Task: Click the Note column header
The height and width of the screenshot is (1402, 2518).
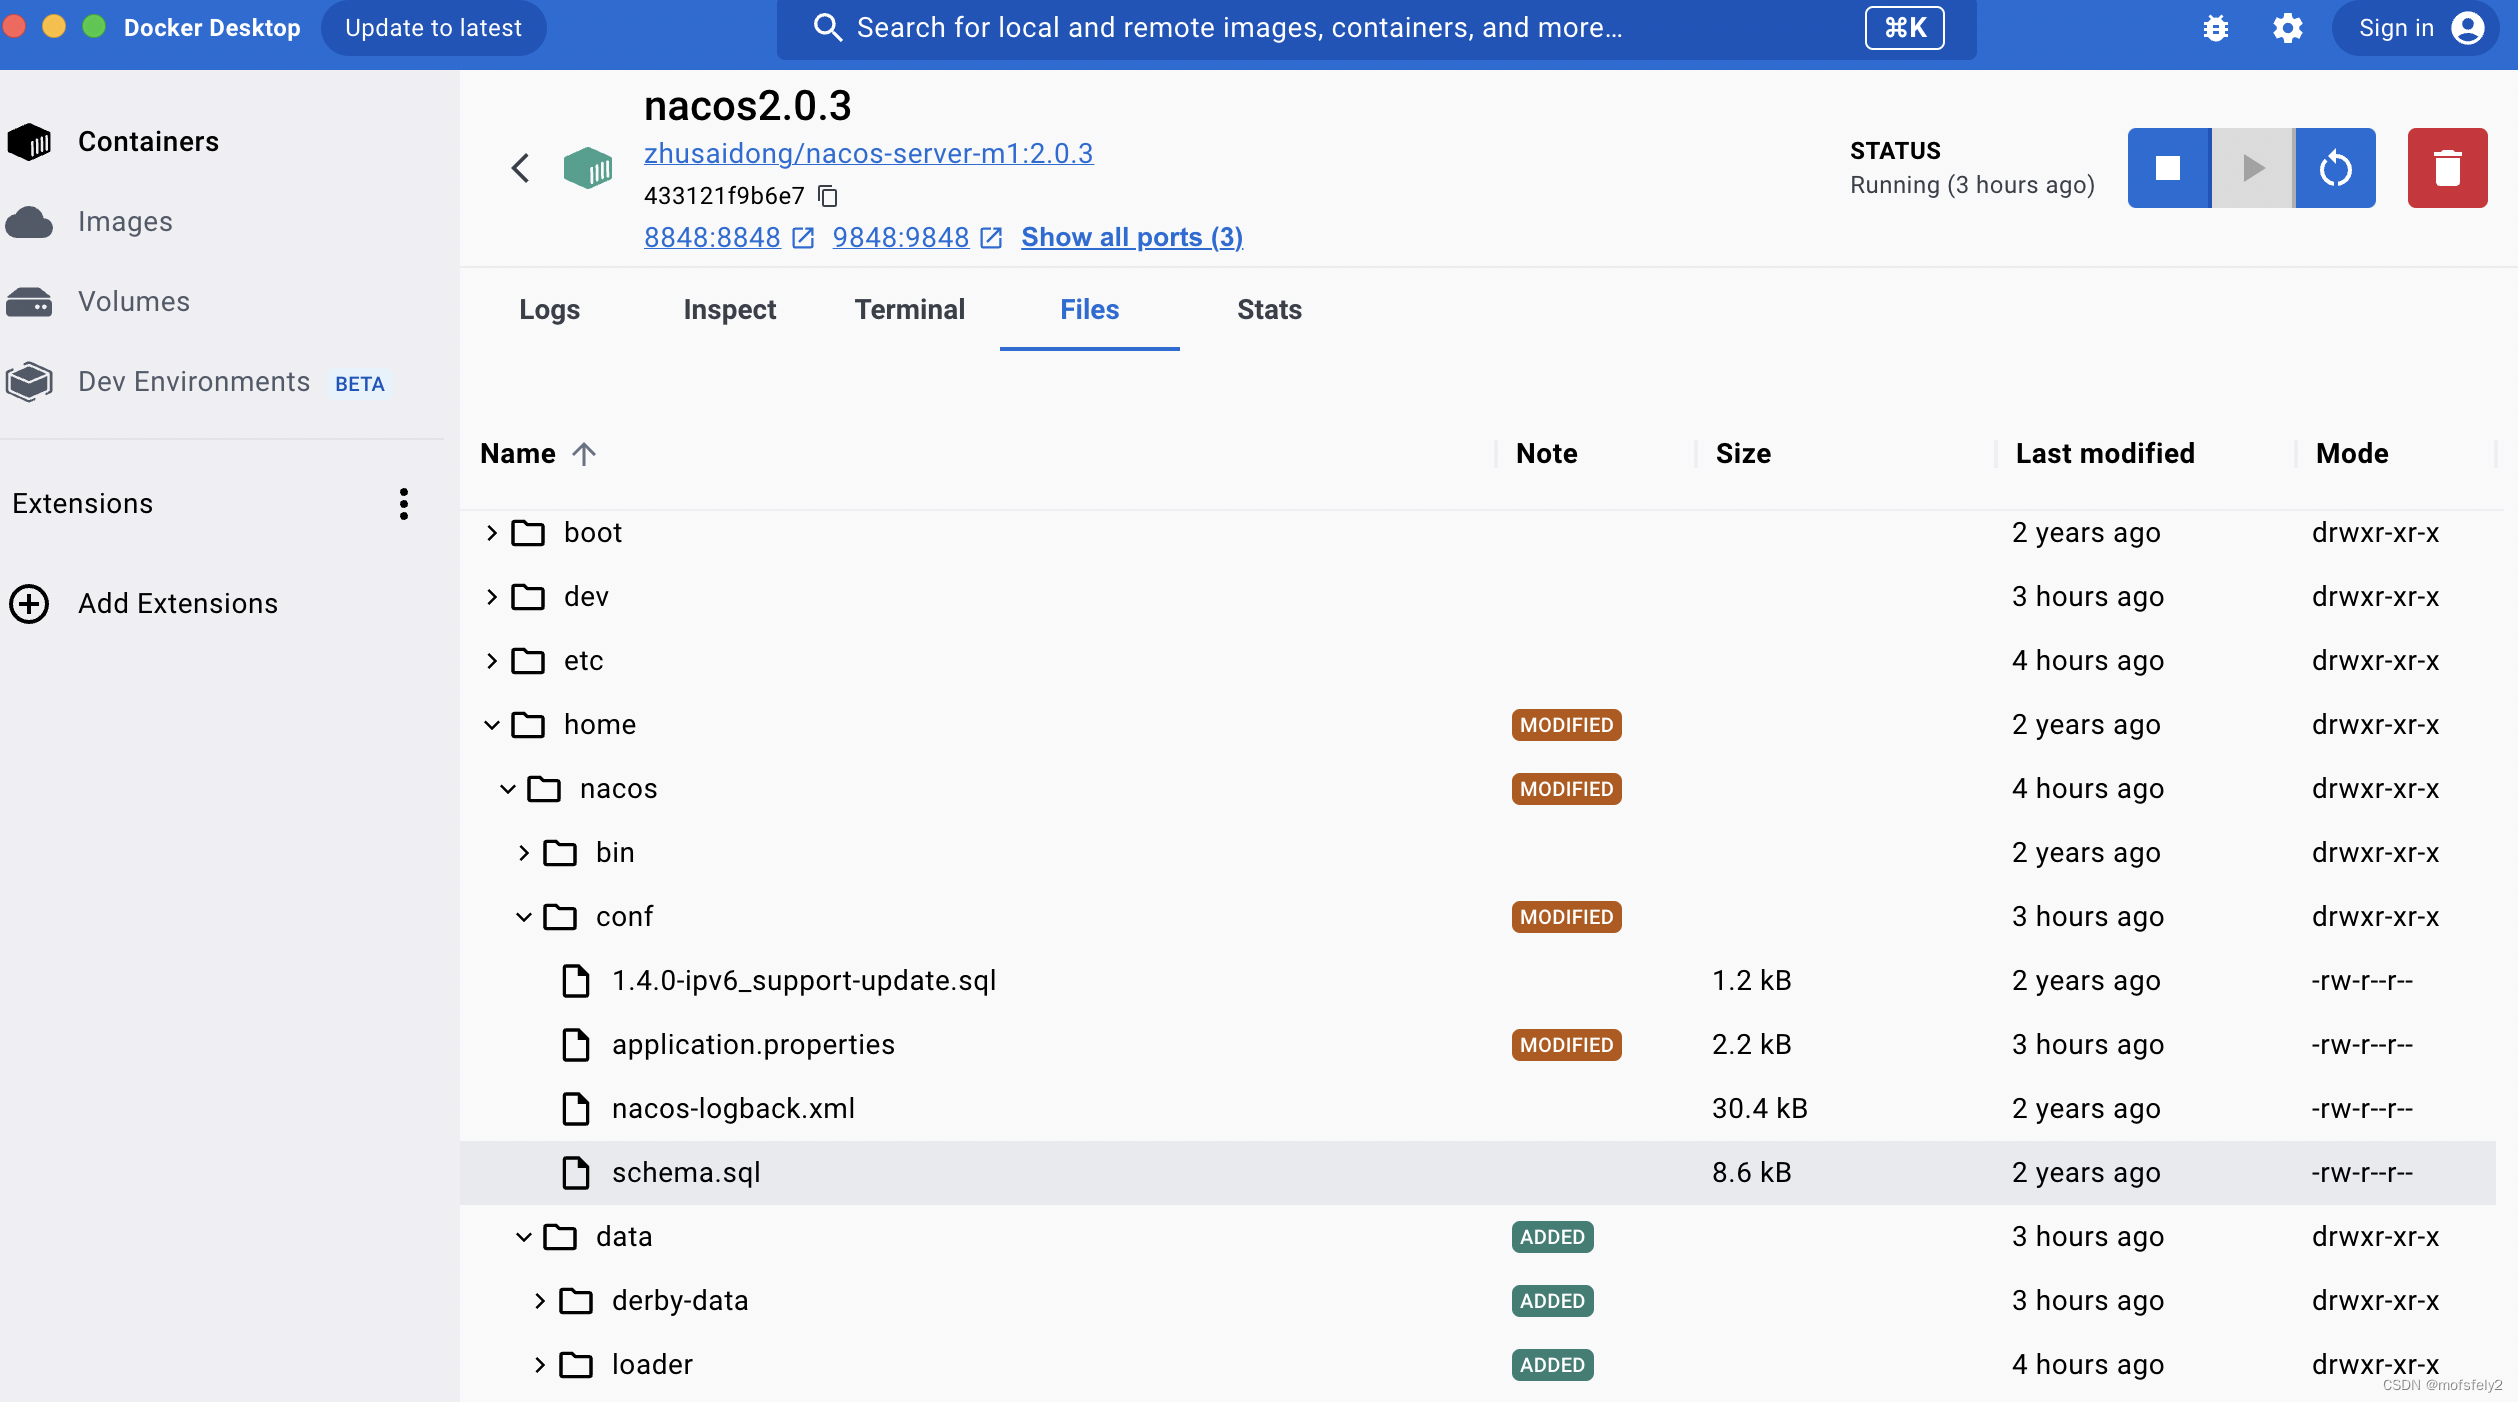Action: pos(1546,454)
